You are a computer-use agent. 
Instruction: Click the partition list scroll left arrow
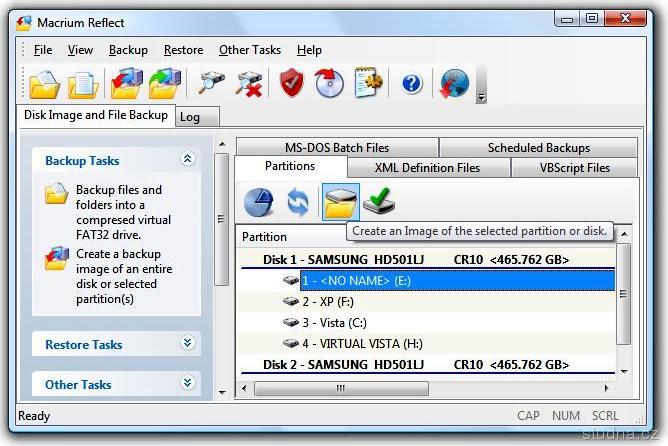pos(244,388)
